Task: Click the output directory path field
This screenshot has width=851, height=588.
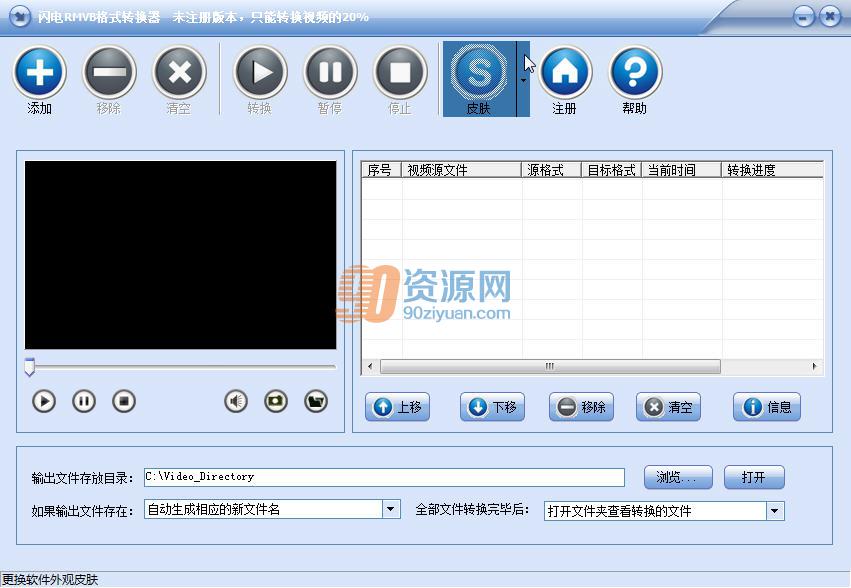Action: tap(384, 477)
